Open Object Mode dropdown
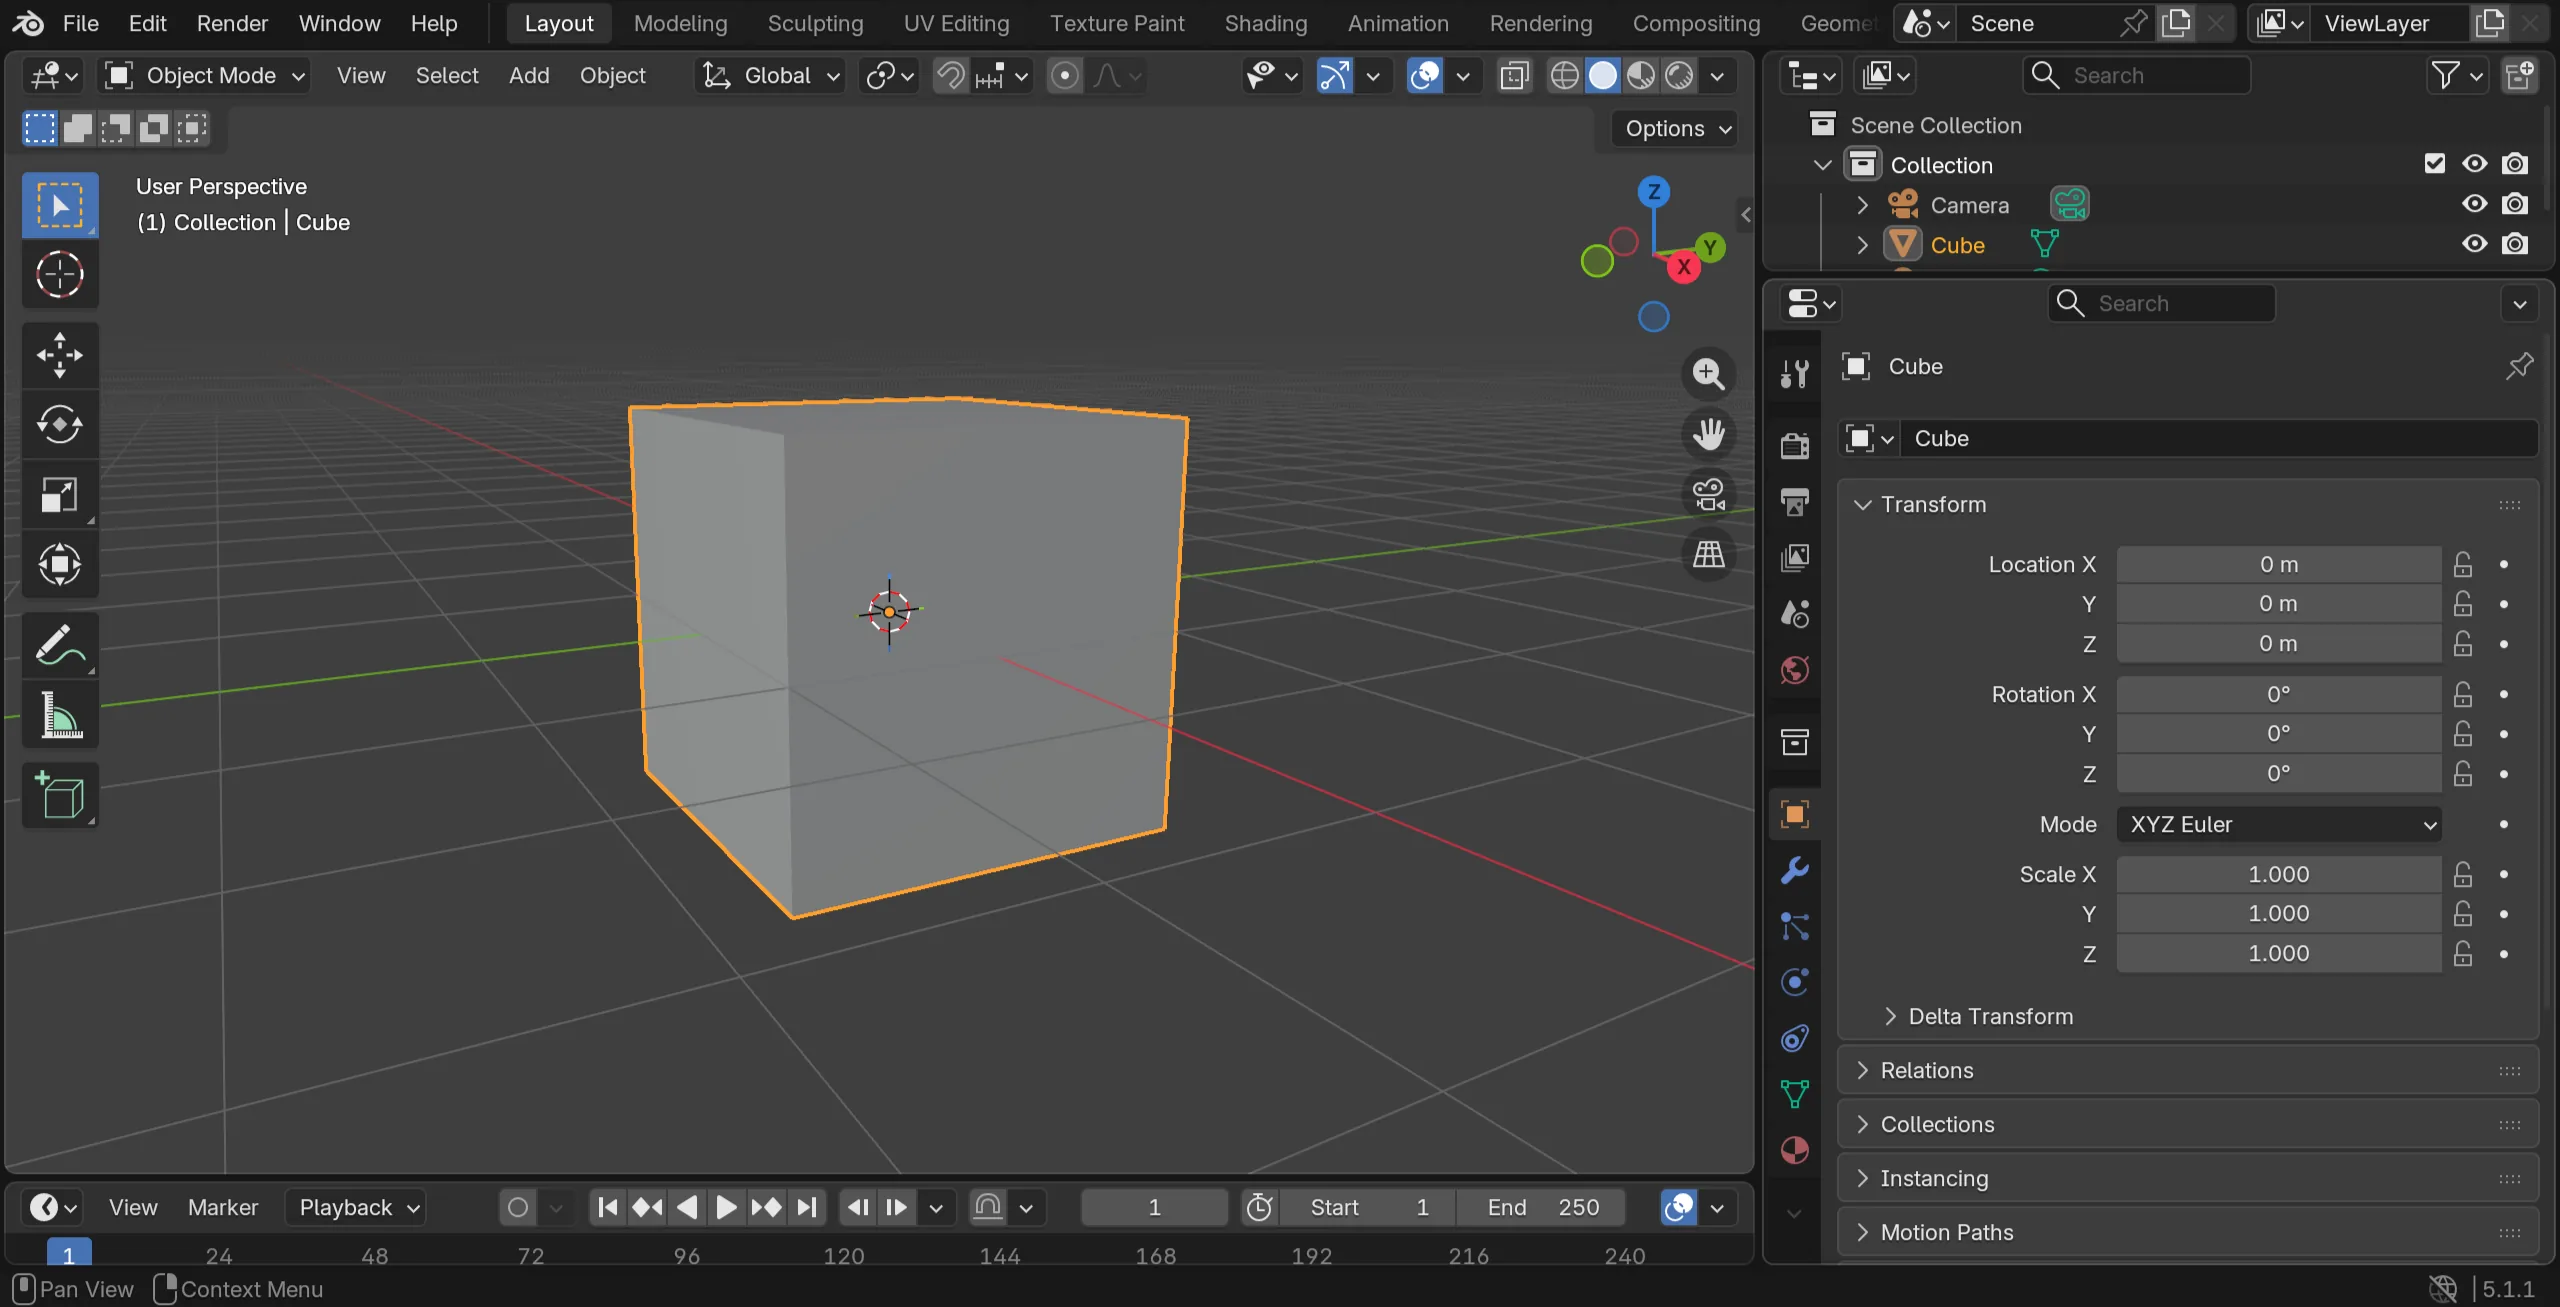 pos(204,76)
